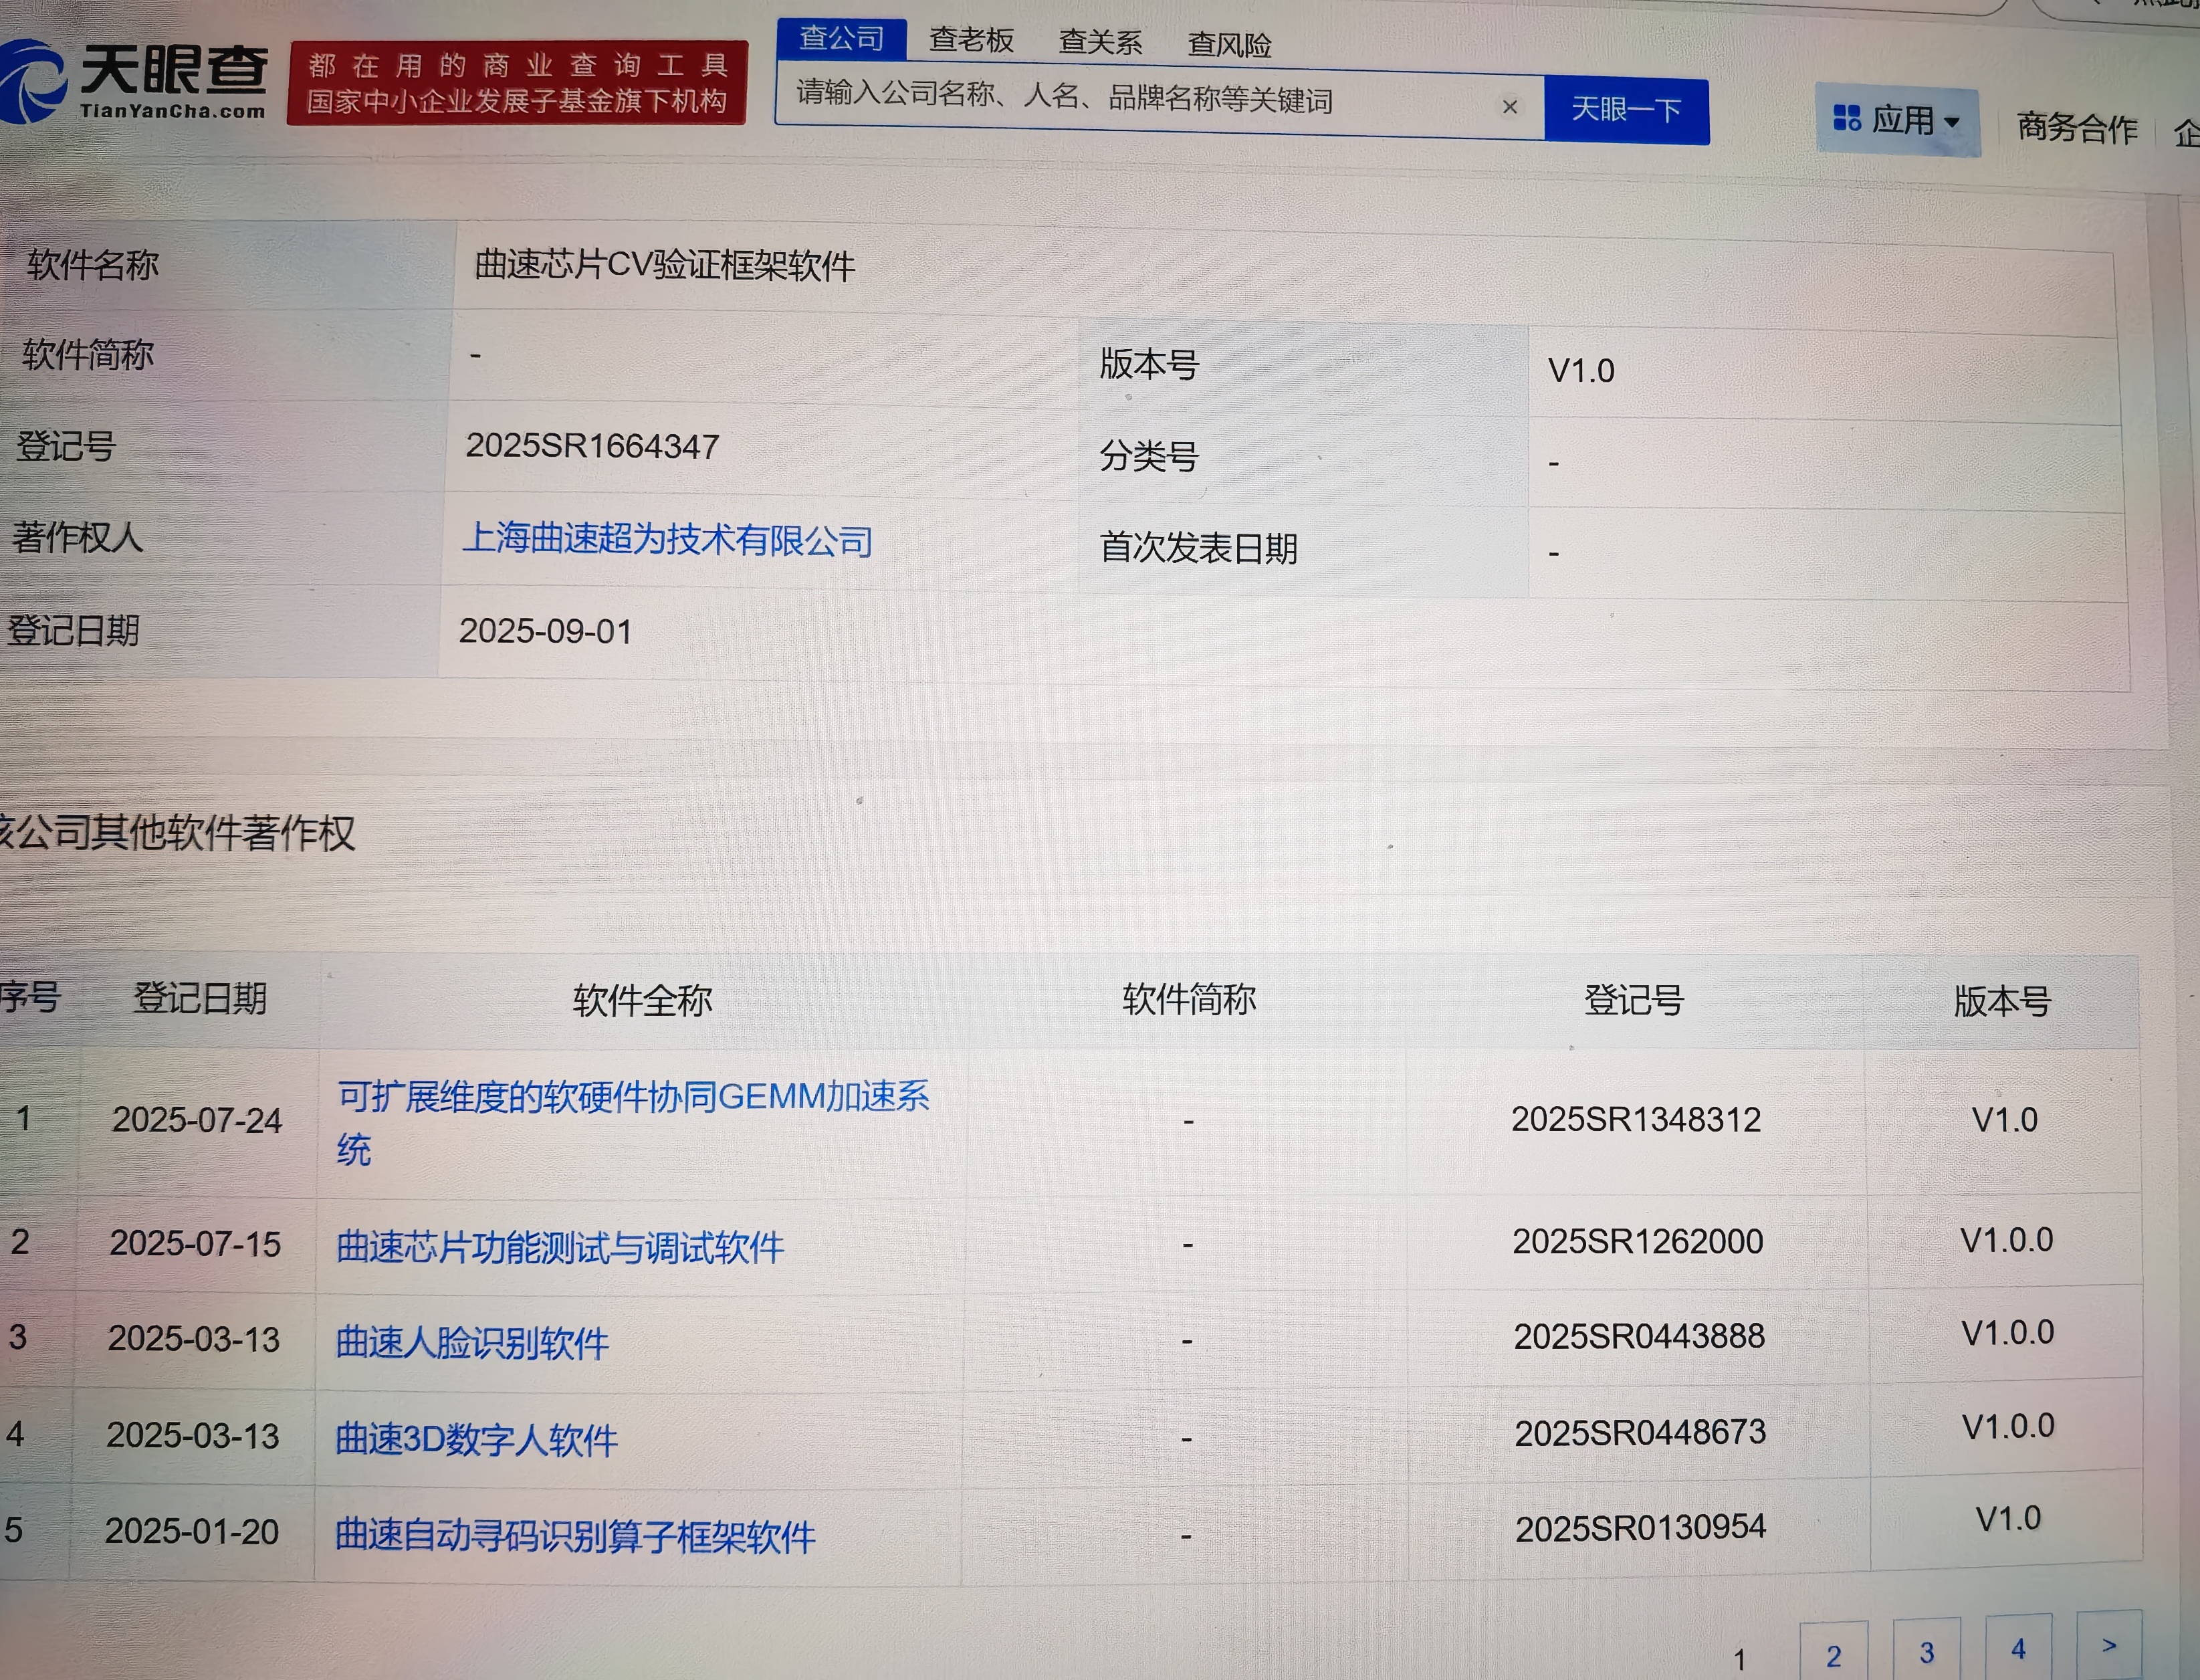Click the next page arrow

2109,1645
